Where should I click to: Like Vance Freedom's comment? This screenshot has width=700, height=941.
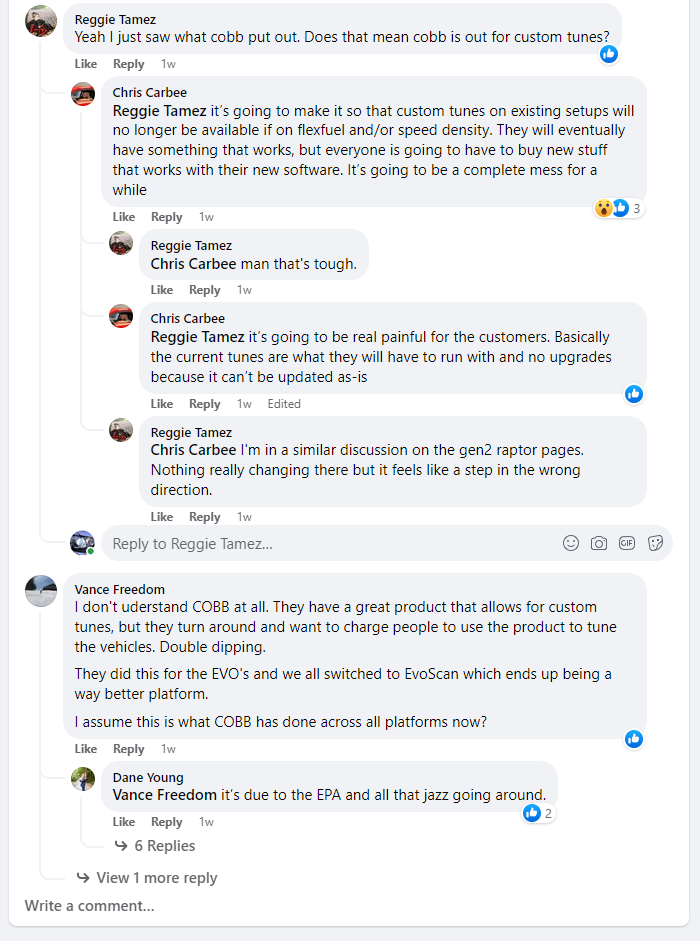coord(86,749)
